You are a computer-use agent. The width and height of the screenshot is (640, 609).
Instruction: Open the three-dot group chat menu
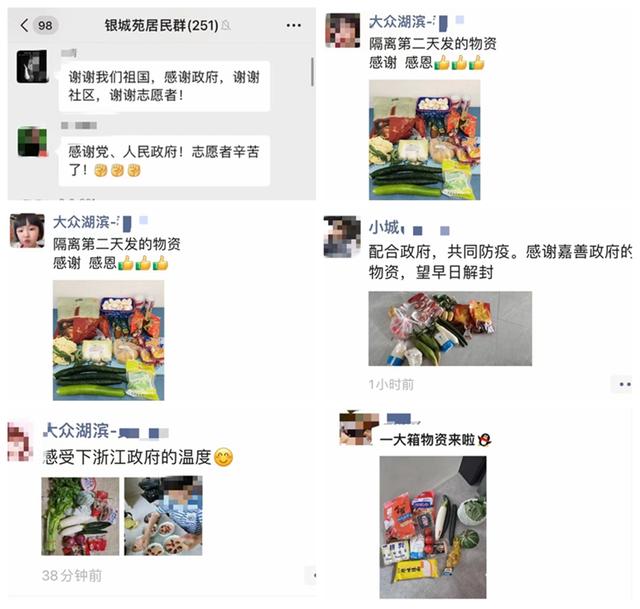tap(293, 25)
